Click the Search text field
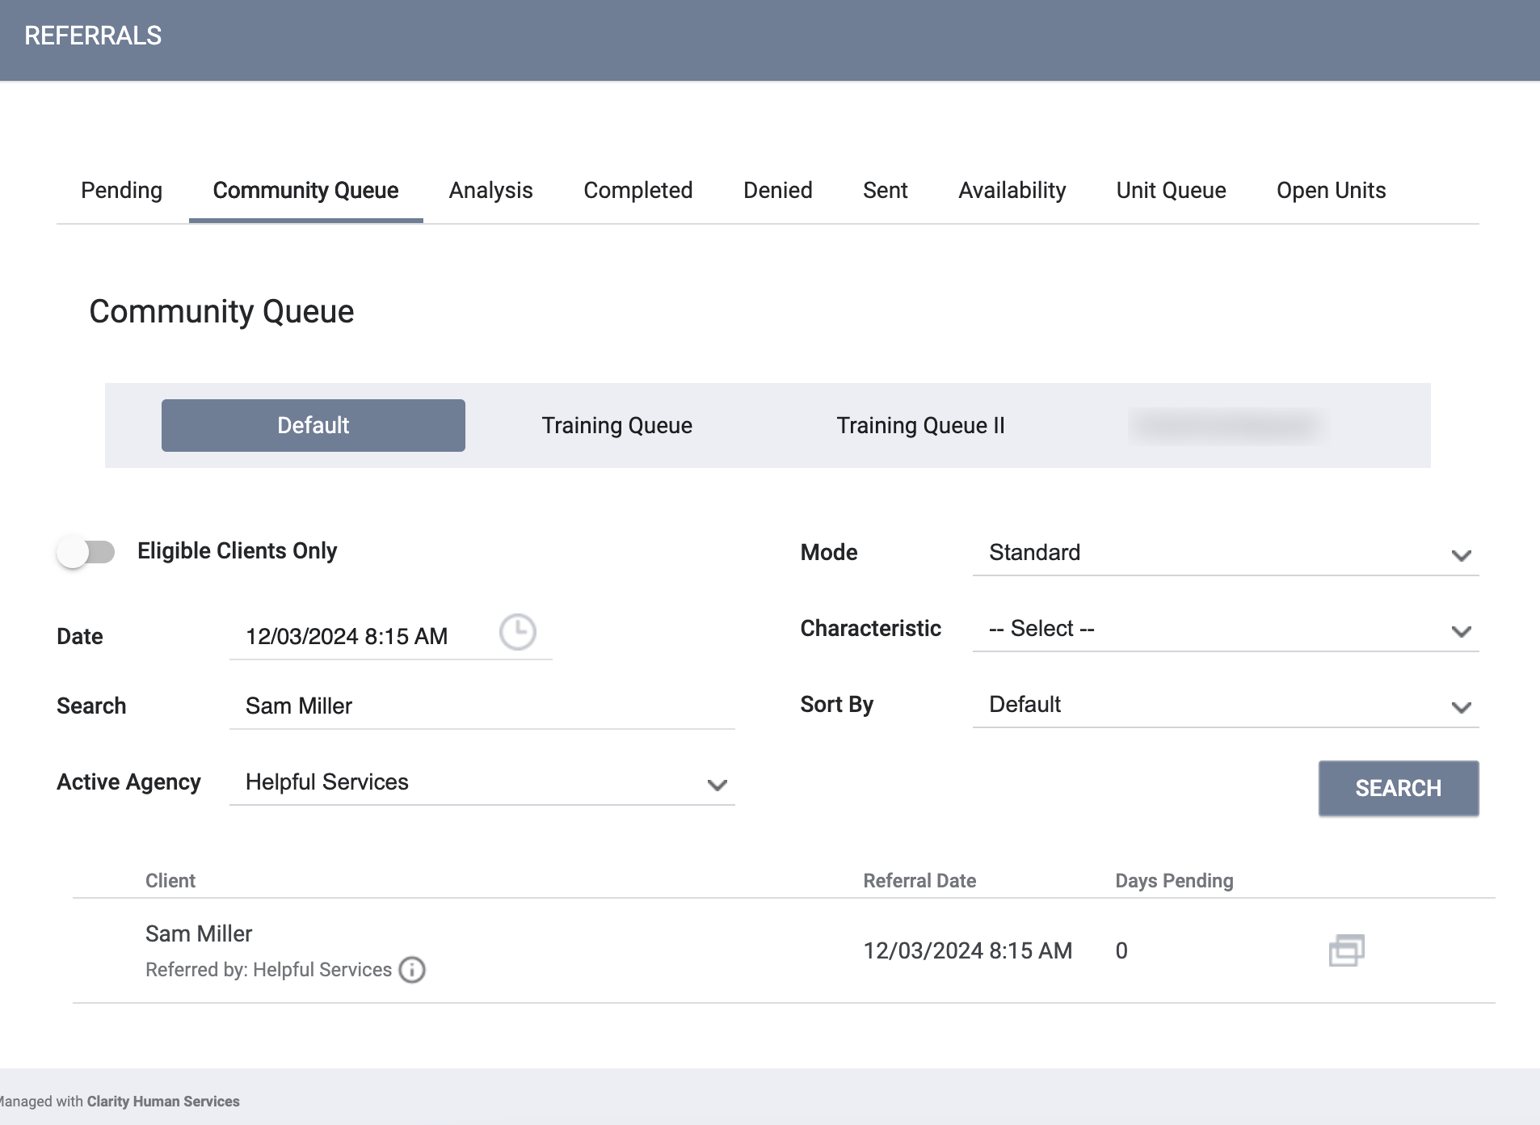 coord(482,706)
